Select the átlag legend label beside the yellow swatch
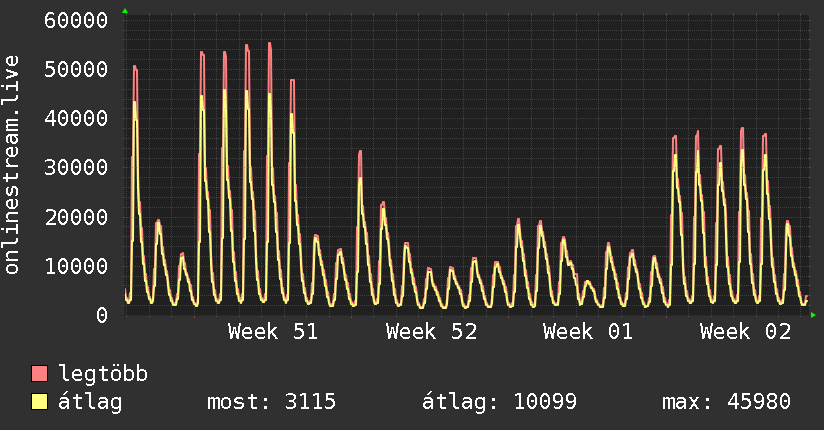Viewport: 824px width, 430px height. (x=90, y=402)
